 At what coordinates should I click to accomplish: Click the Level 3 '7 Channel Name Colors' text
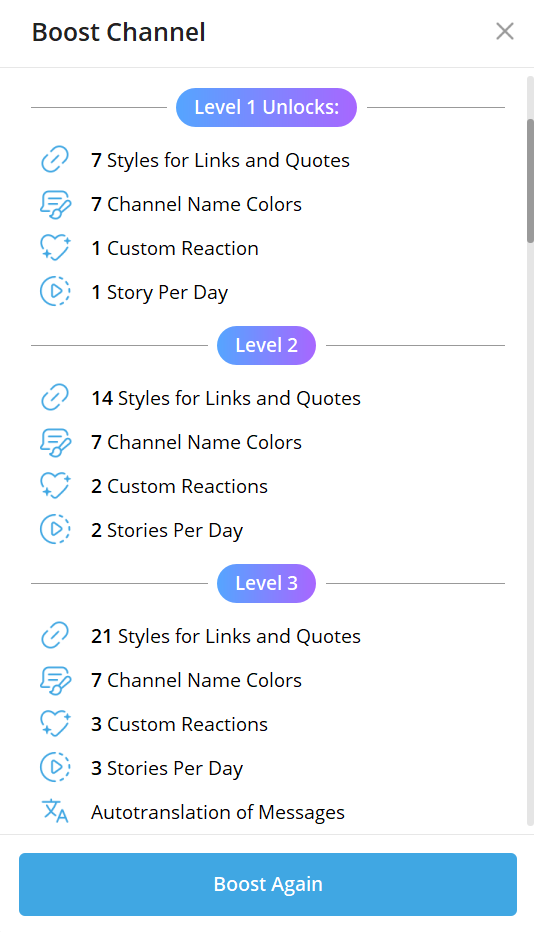(x=196, y=681)
